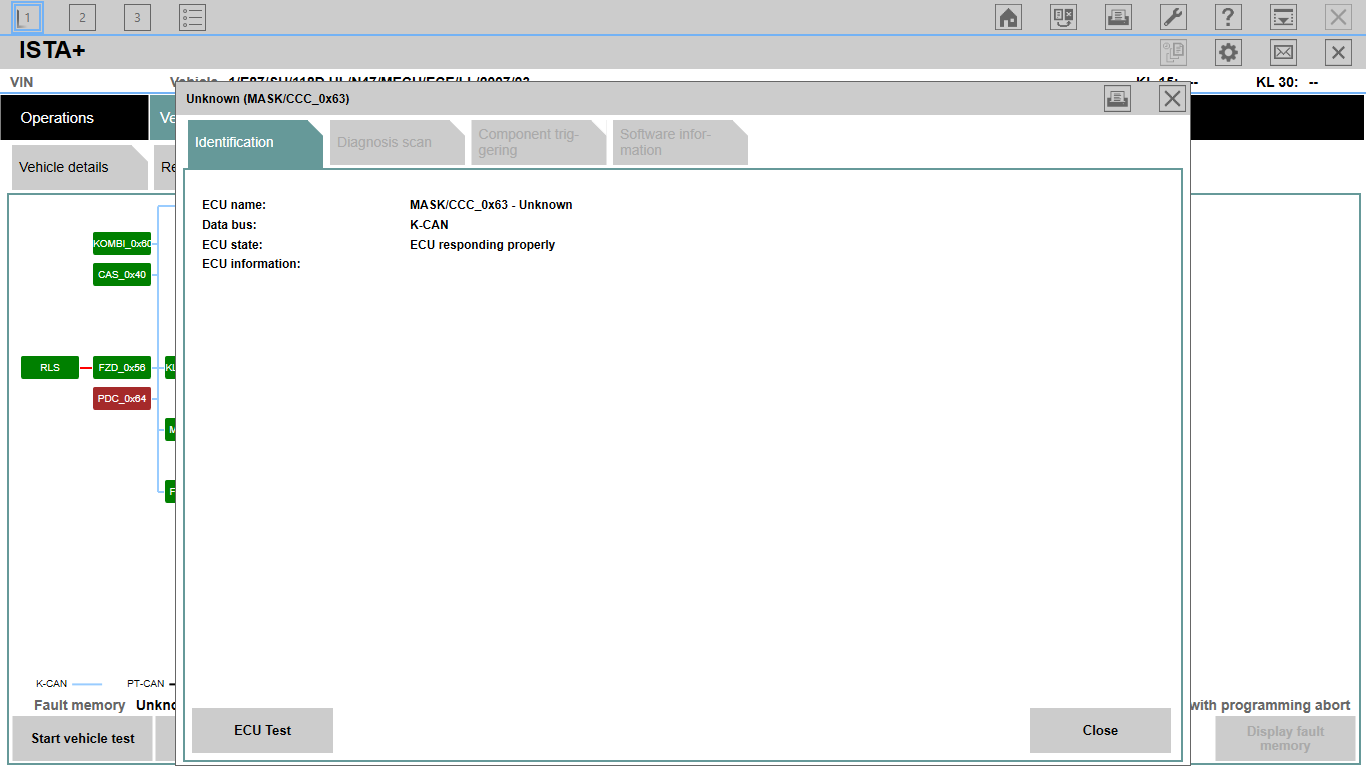Select the KOMBI_0x60 ECU node
Screen dimensions: 1366x768
tap(122, 243)
